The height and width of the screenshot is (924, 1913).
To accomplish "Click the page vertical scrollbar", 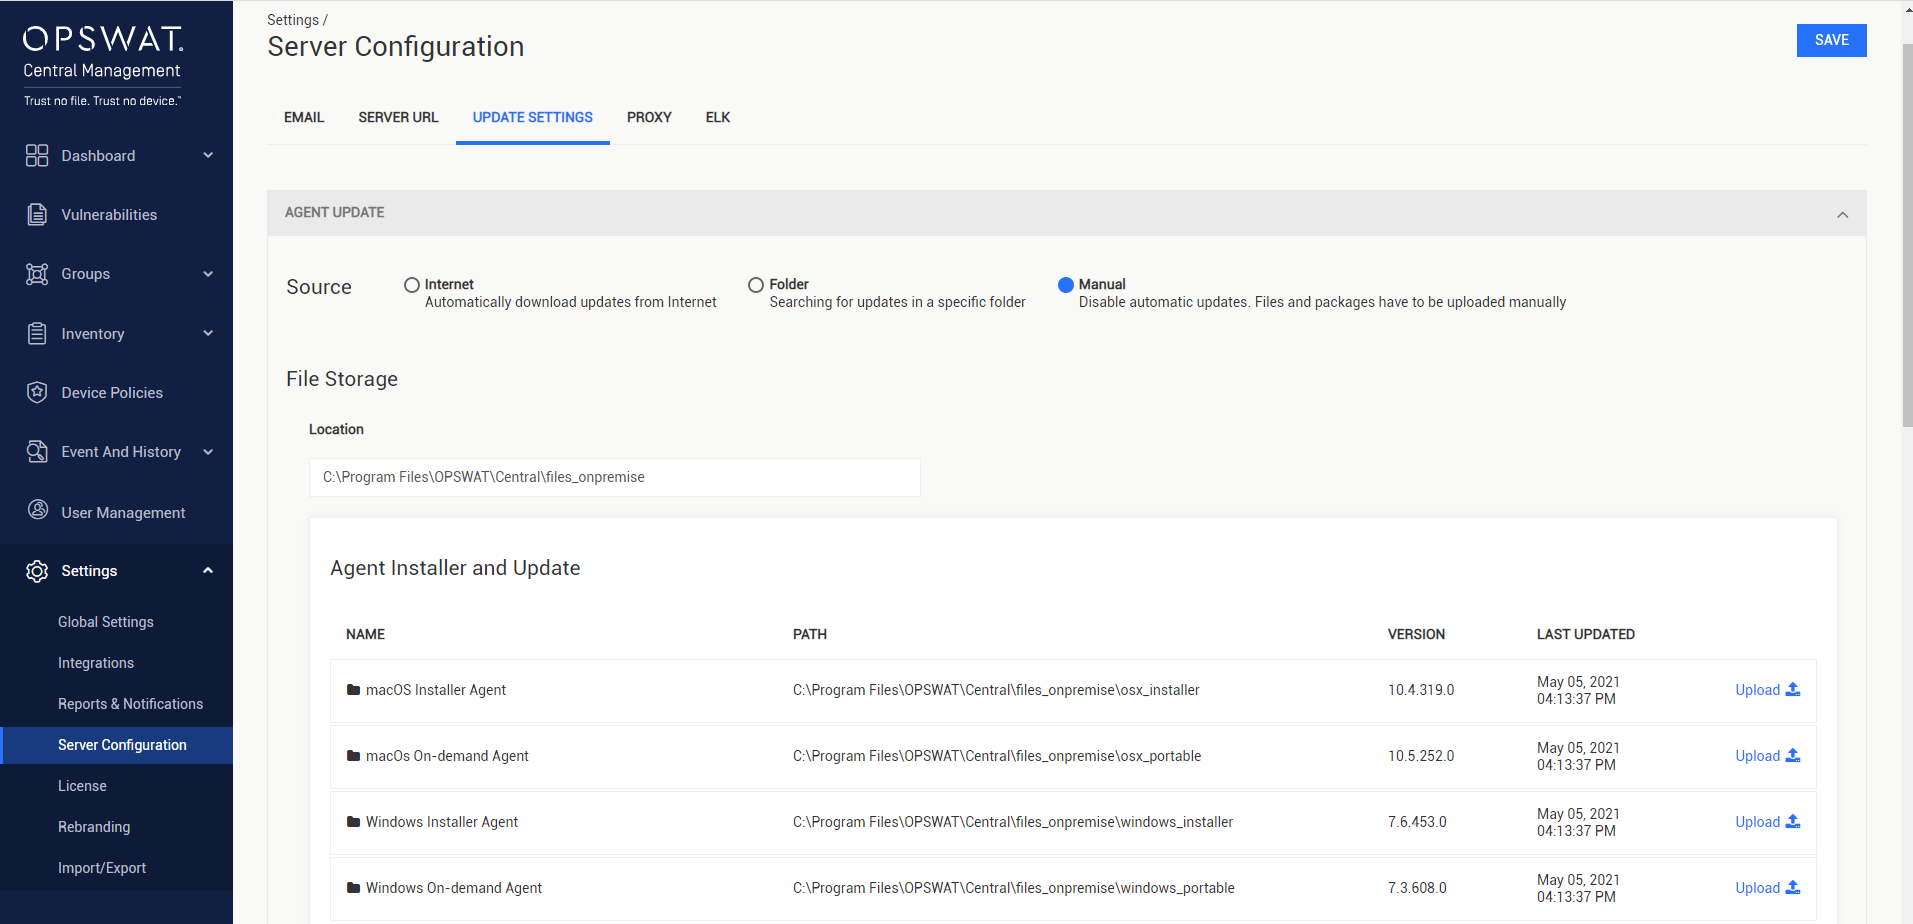I will coord(1907,236).
